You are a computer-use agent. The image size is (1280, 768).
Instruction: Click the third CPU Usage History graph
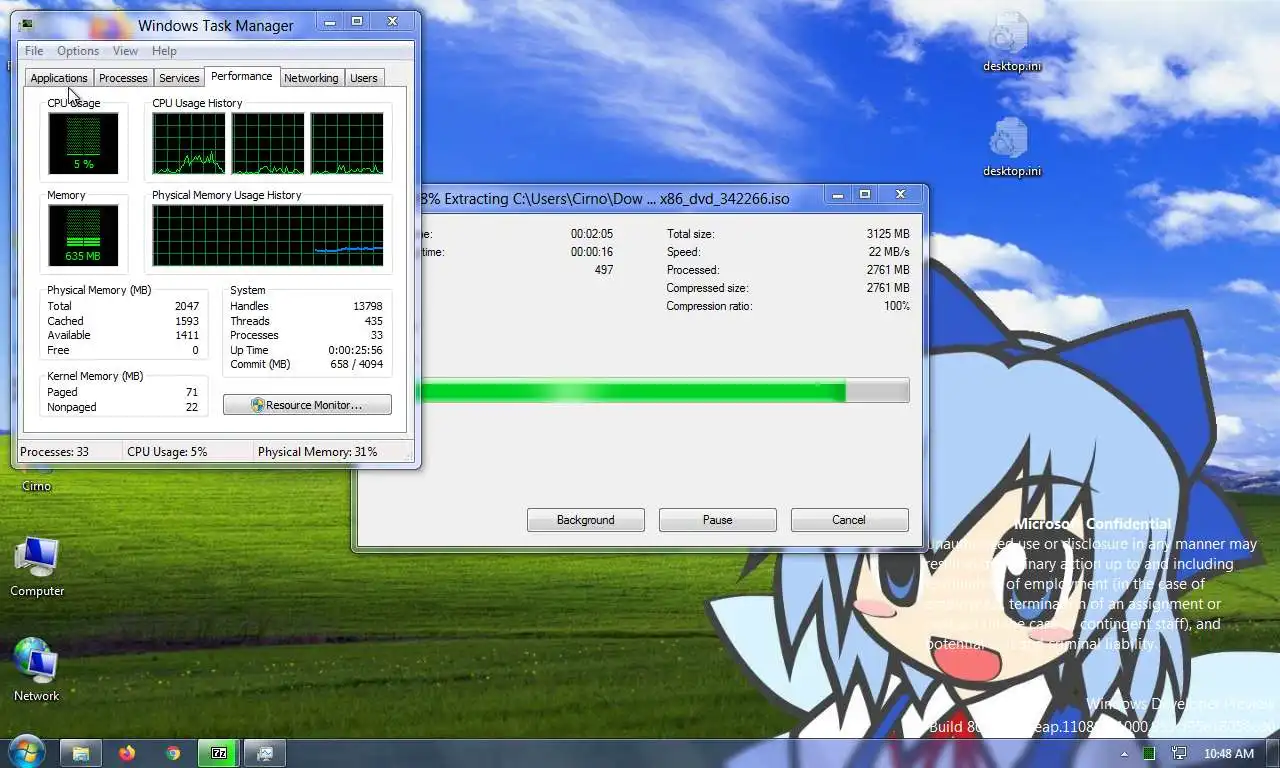[x=347, y=143]
